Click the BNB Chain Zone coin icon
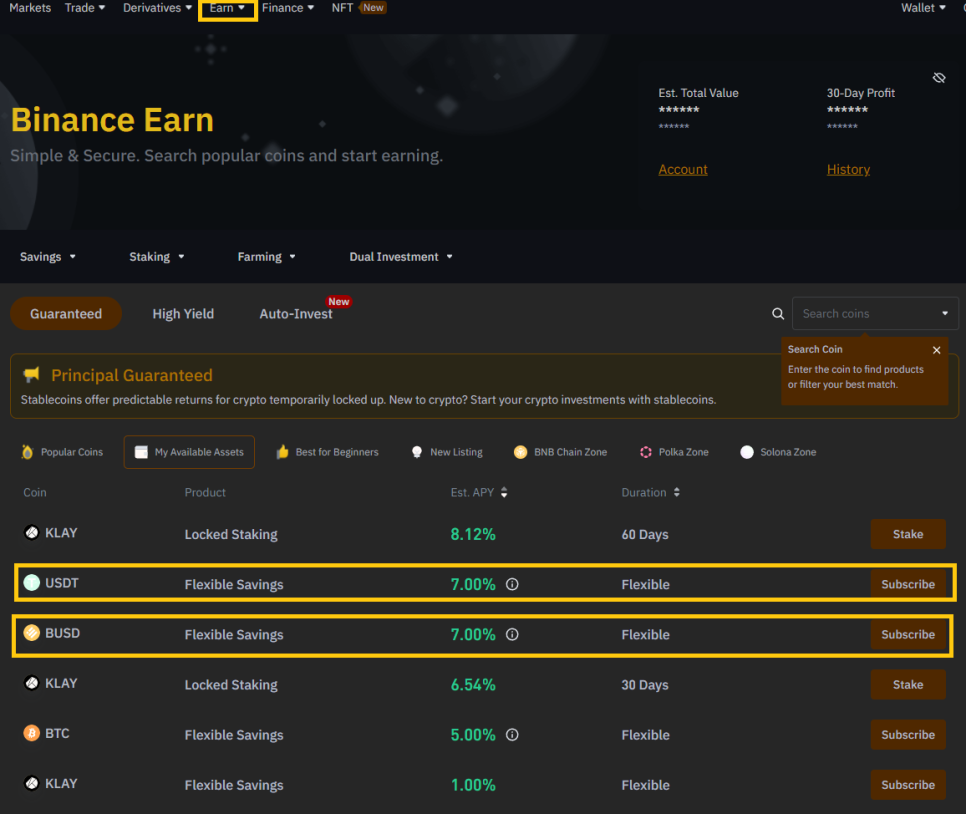 coord(521,452)
